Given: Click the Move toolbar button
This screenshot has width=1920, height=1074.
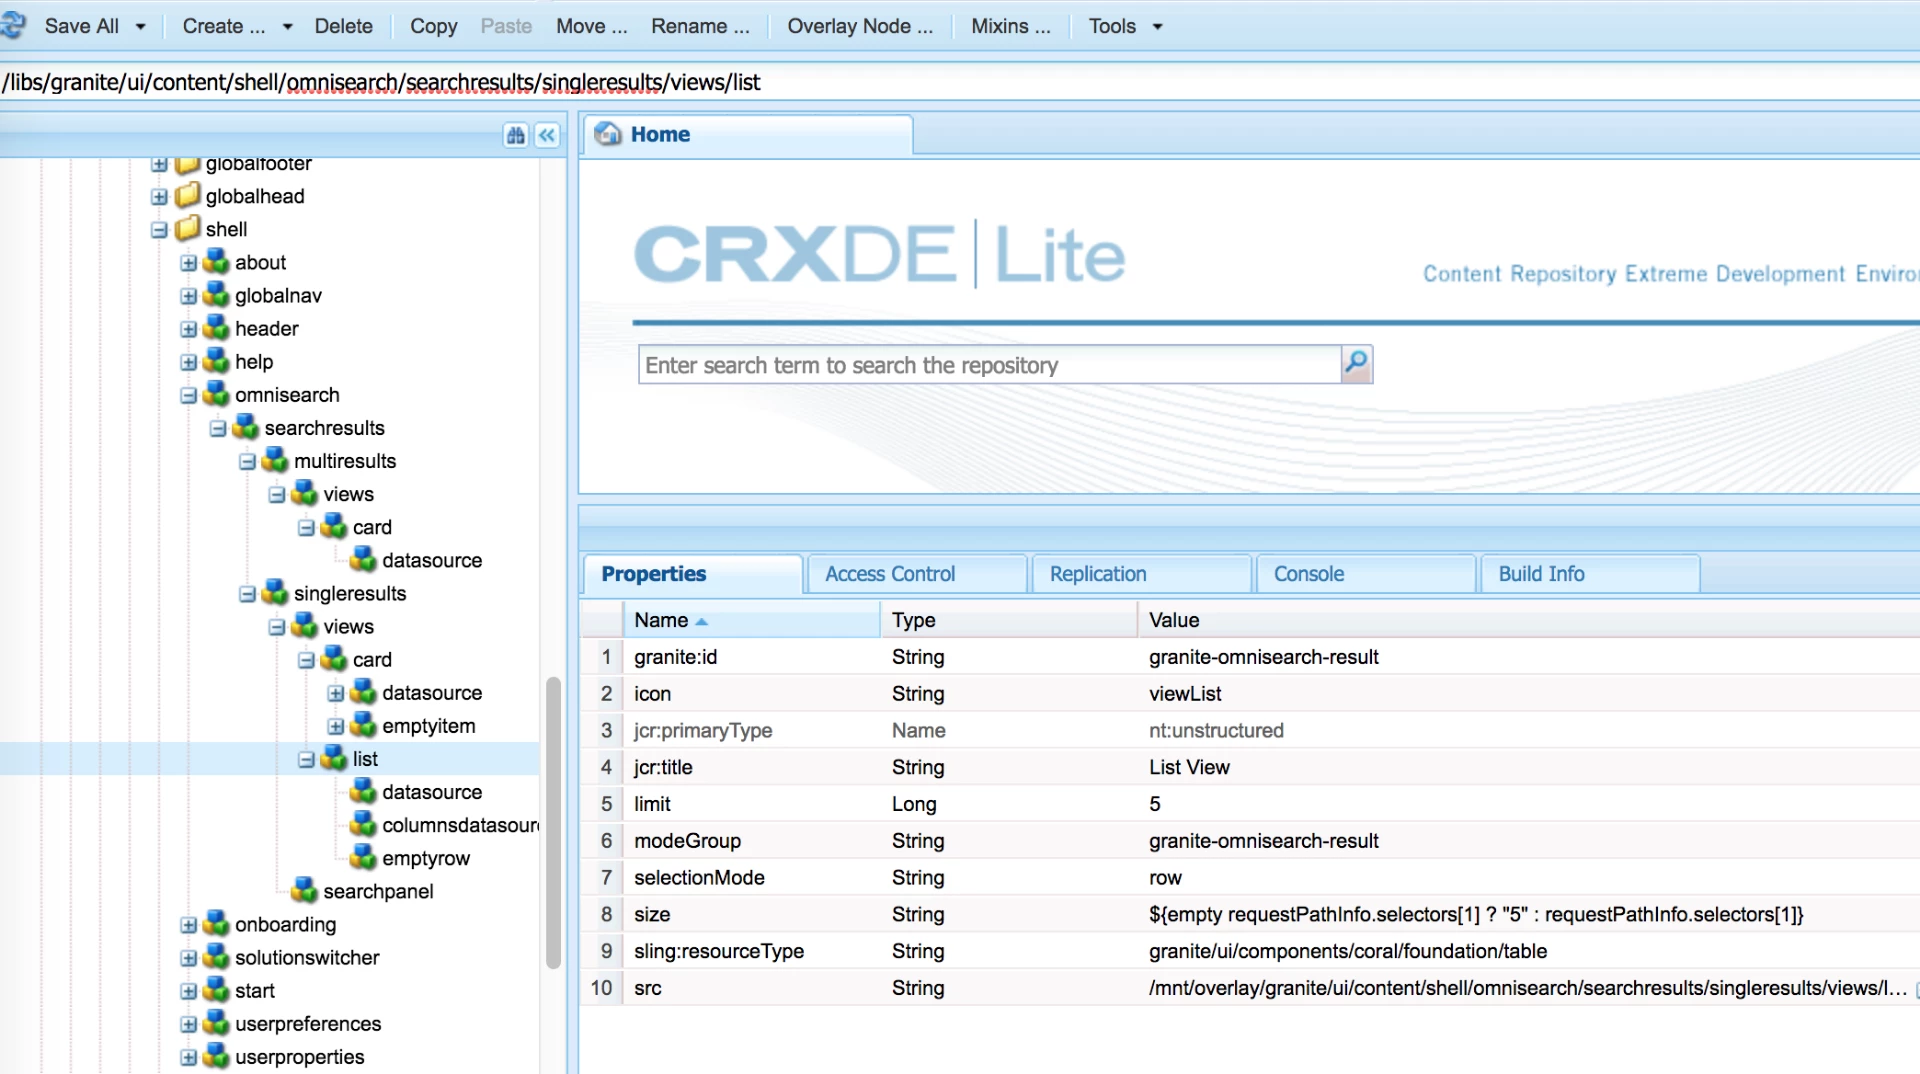Looking at the screenshot, I should pyautogui.click(x=591, y=27).
